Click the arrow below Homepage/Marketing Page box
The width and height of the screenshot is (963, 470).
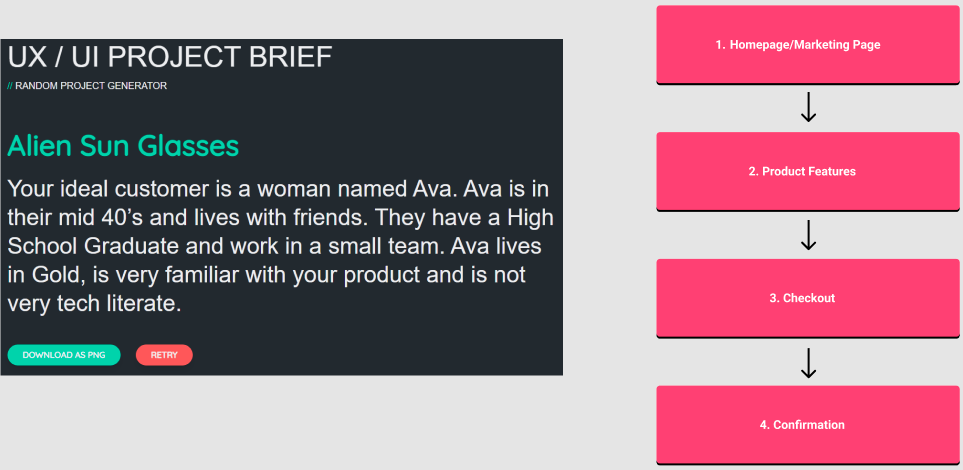[x=809, y=108]
